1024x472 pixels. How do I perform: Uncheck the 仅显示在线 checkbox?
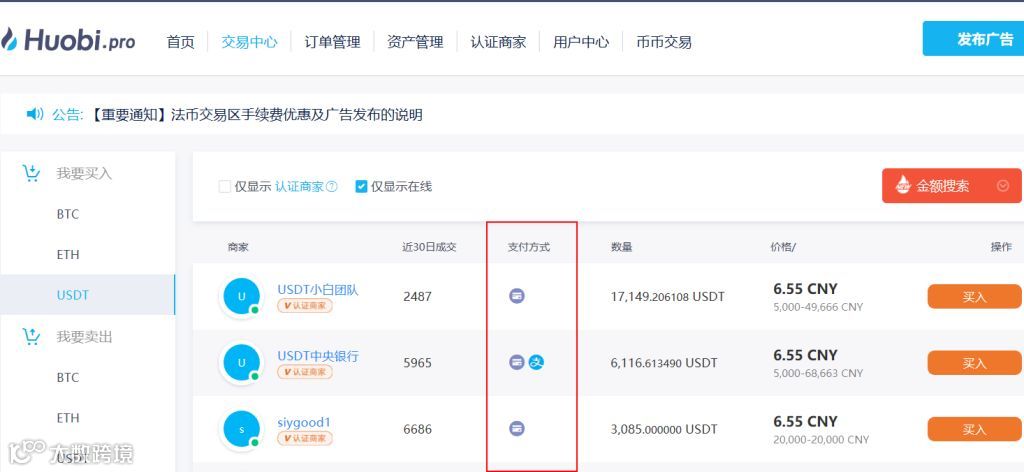[361, 187]
